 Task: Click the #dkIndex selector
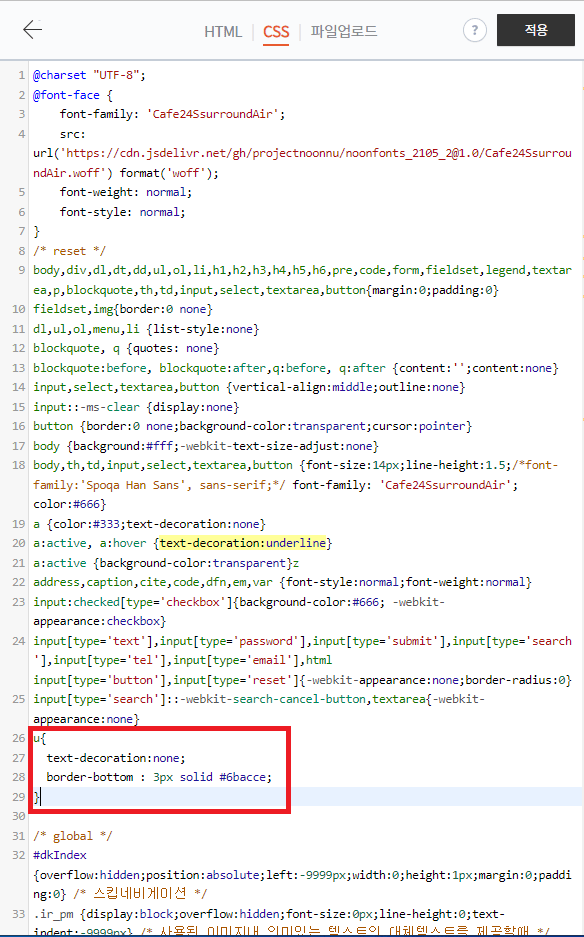[60, 855]
